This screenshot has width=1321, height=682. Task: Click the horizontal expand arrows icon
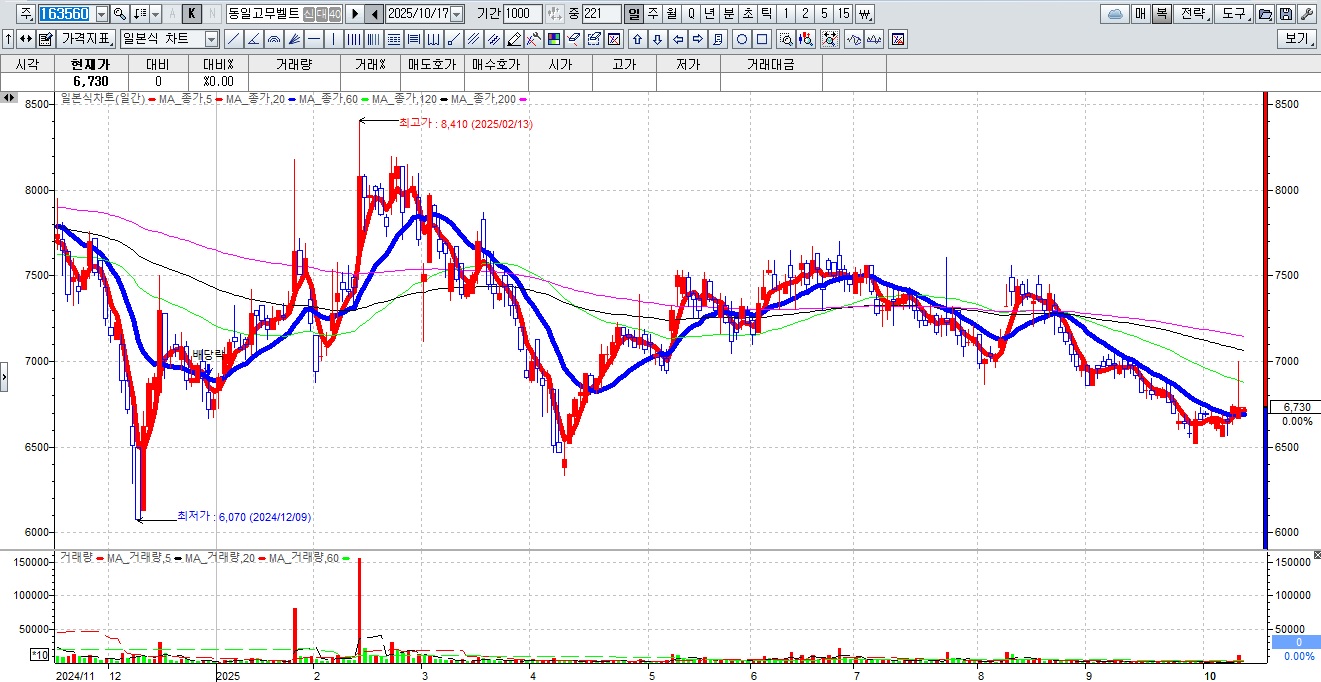click(25, 39)
